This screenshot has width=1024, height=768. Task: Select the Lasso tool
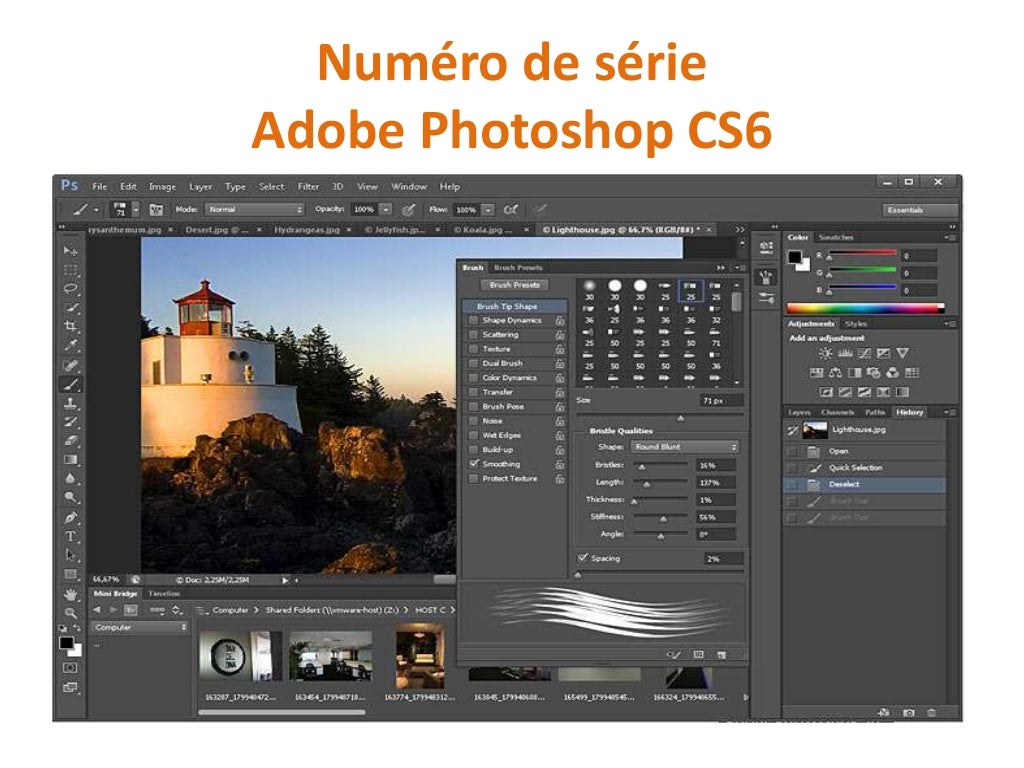click(71, 289)
